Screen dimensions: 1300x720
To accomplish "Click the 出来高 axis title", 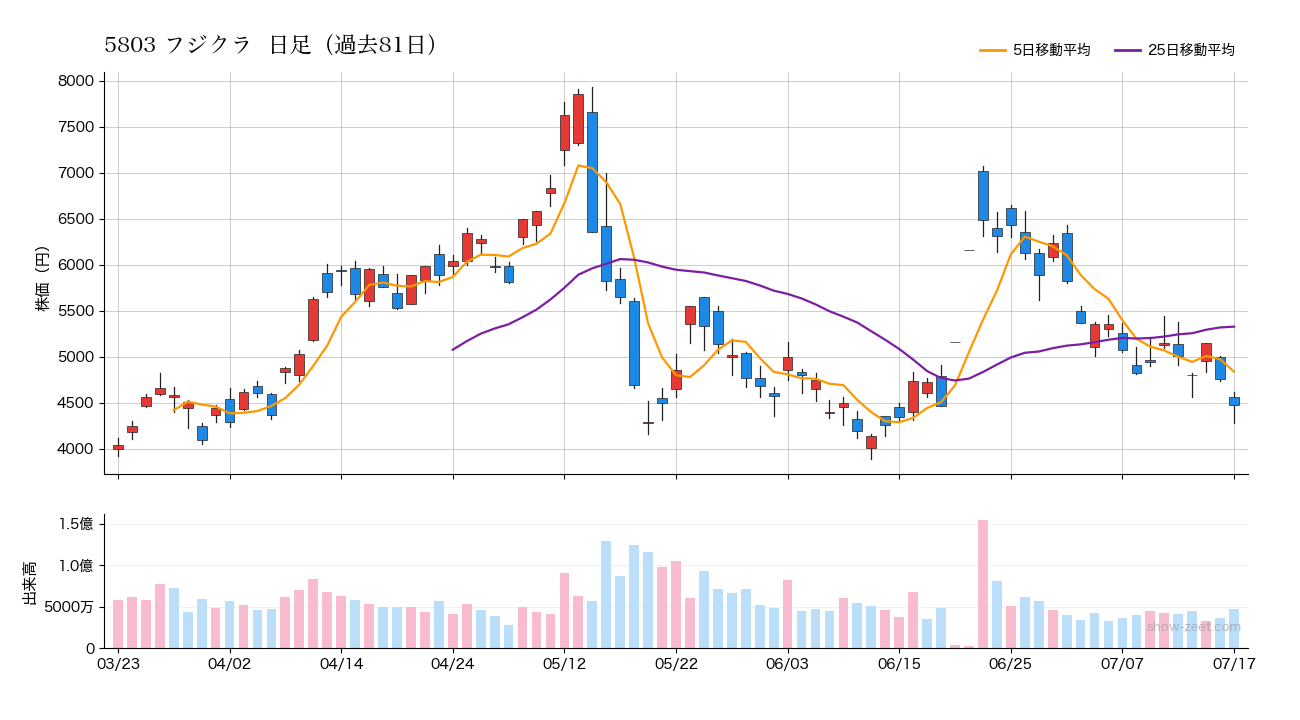I will (x=29, y=582).
